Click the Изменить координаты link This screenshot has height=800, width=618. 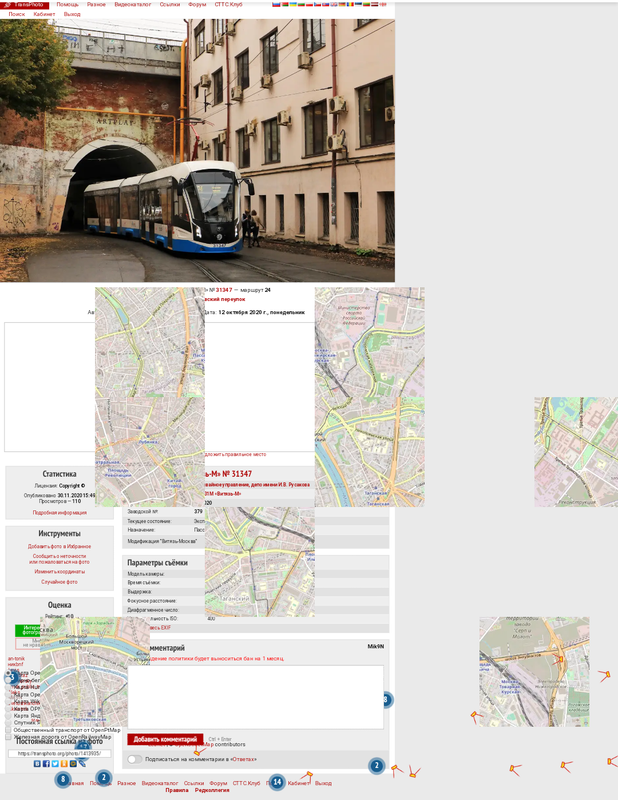click(x=60, y=572)
